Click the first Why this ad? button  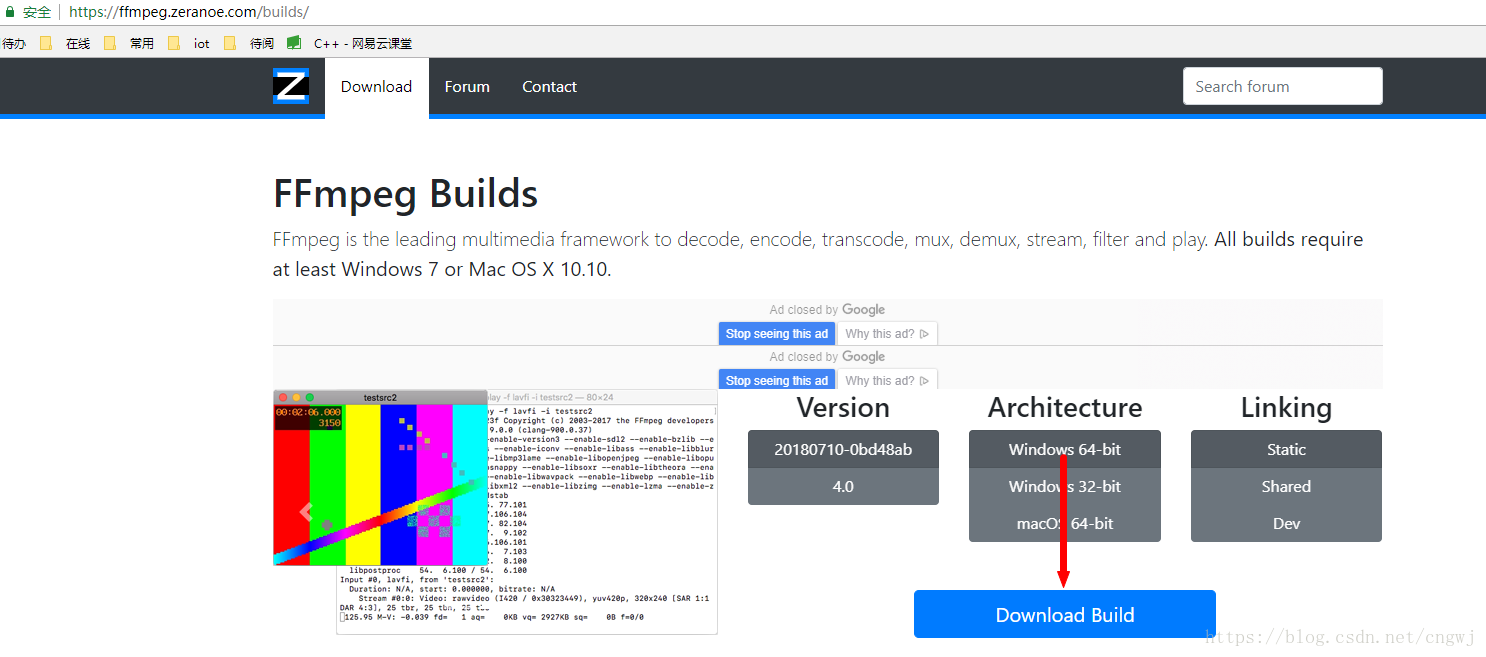[x=887, y=333]
